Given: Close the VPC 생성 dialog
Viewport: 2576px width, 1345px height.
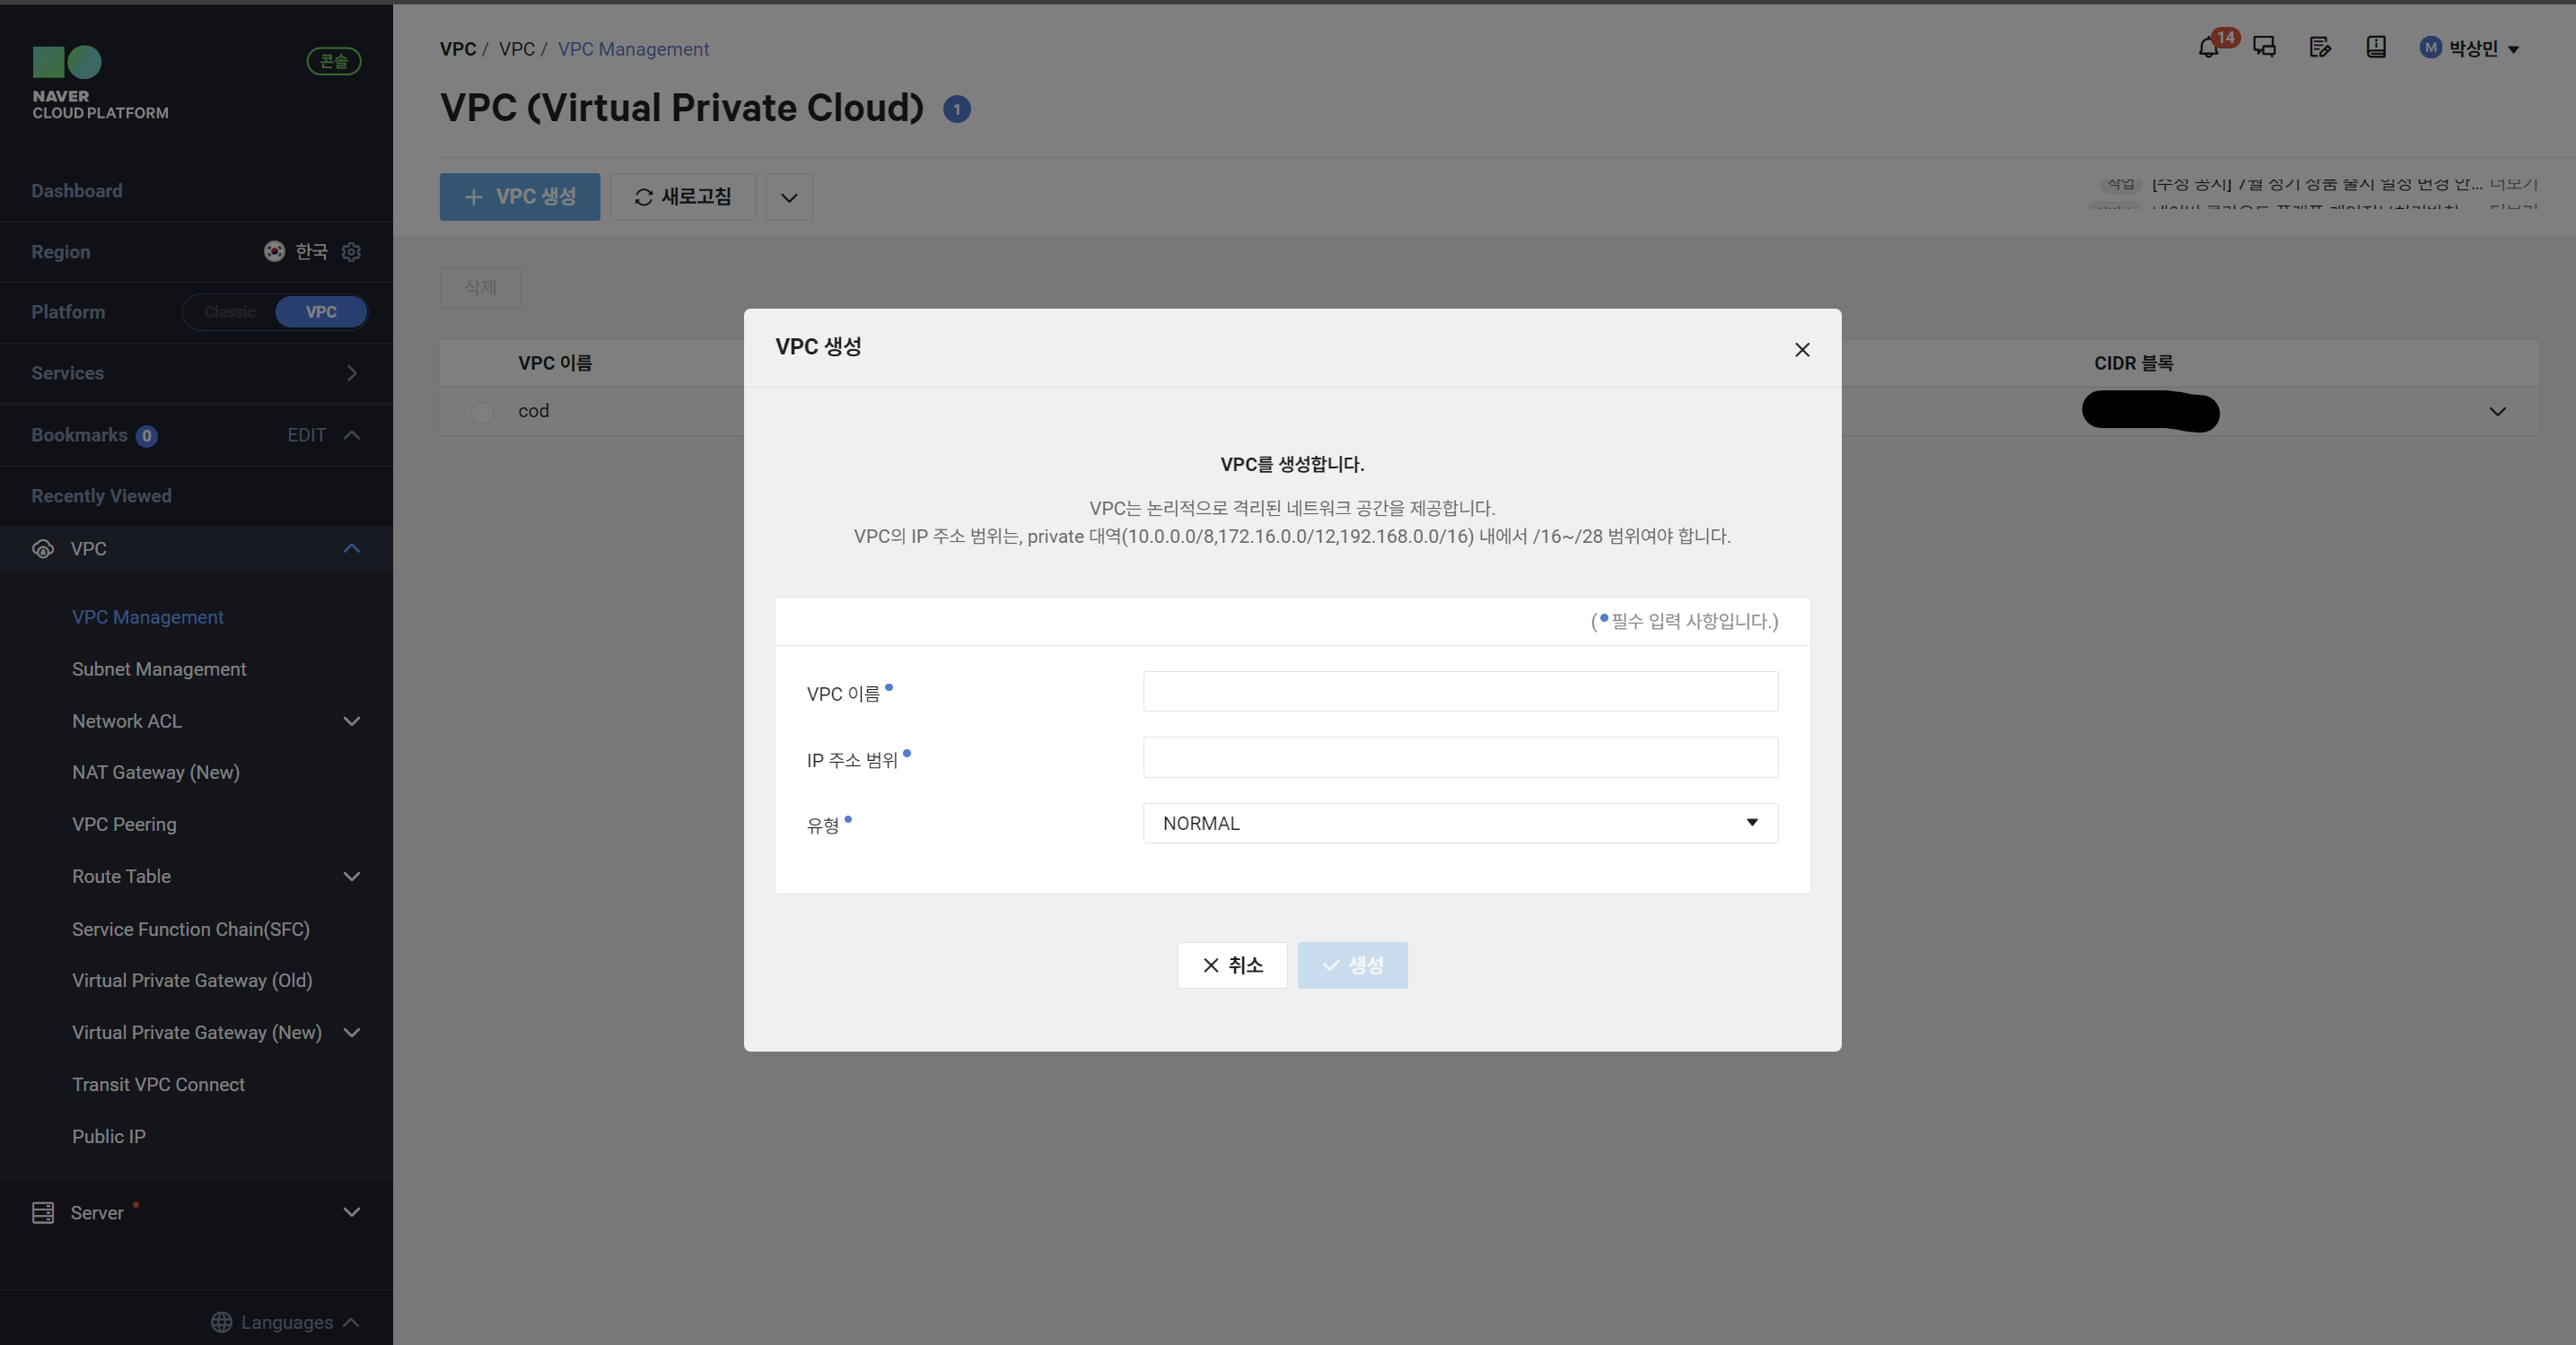Looking at the screenshot, I should 1802,350.
